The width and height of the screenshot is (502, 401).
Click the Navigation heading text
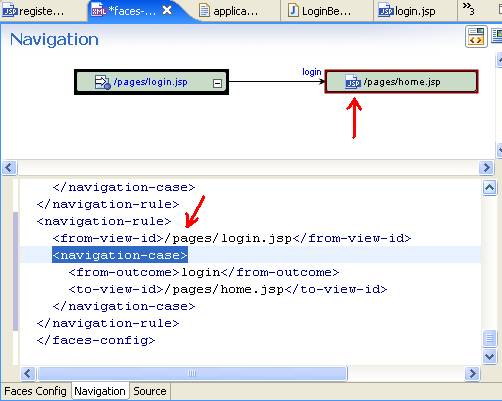(x=54, y=39)
